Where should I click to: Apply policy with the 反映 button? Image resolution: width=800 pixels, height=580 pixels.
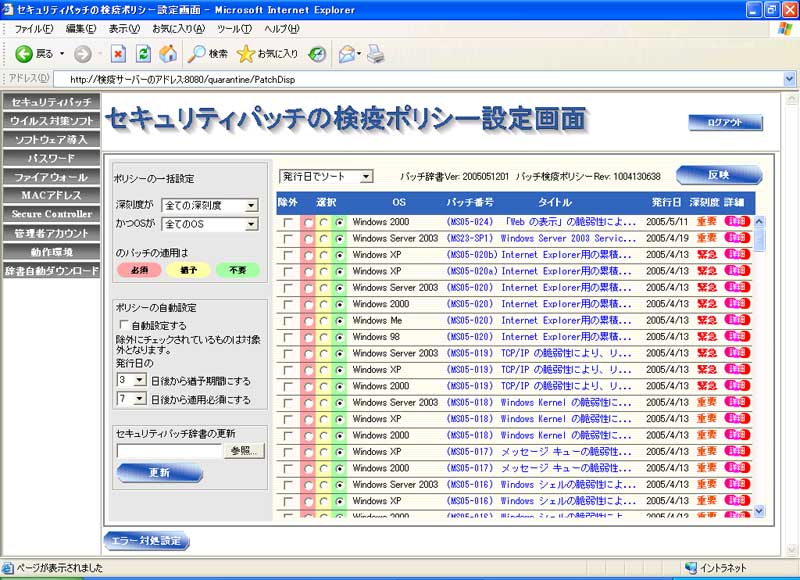(x=719, y=175)
